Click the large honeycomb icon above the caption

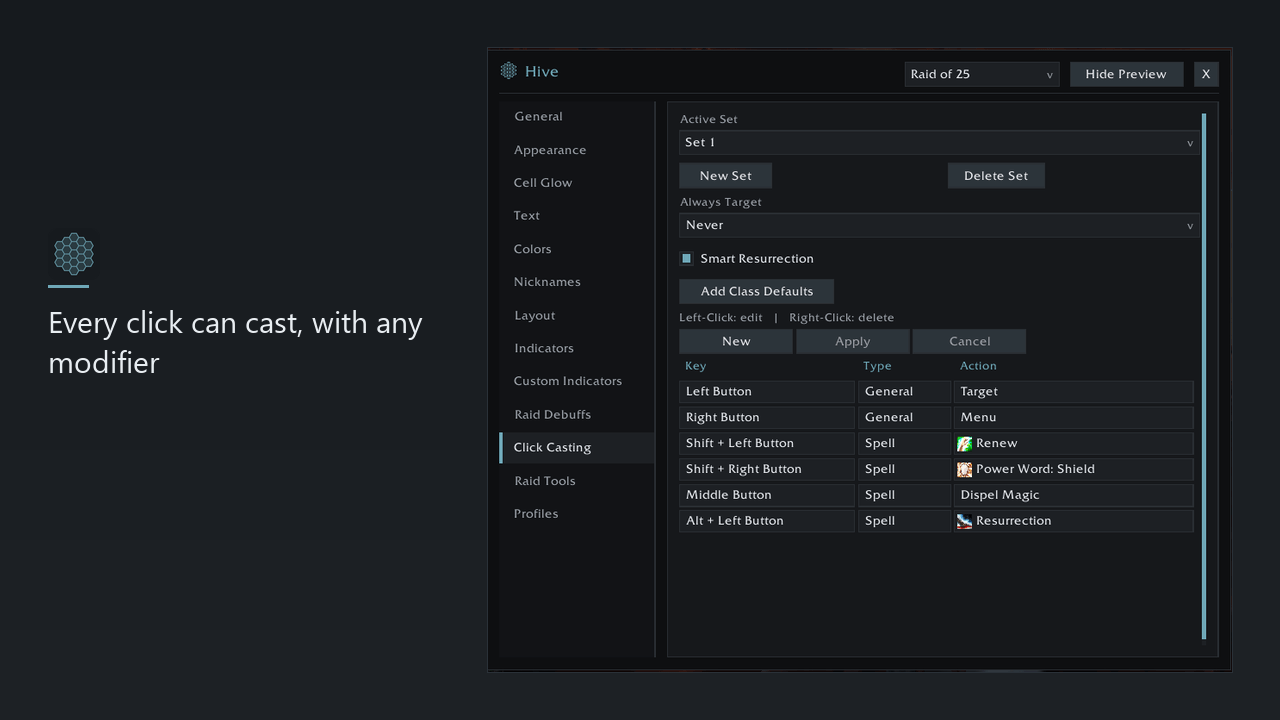74,254
